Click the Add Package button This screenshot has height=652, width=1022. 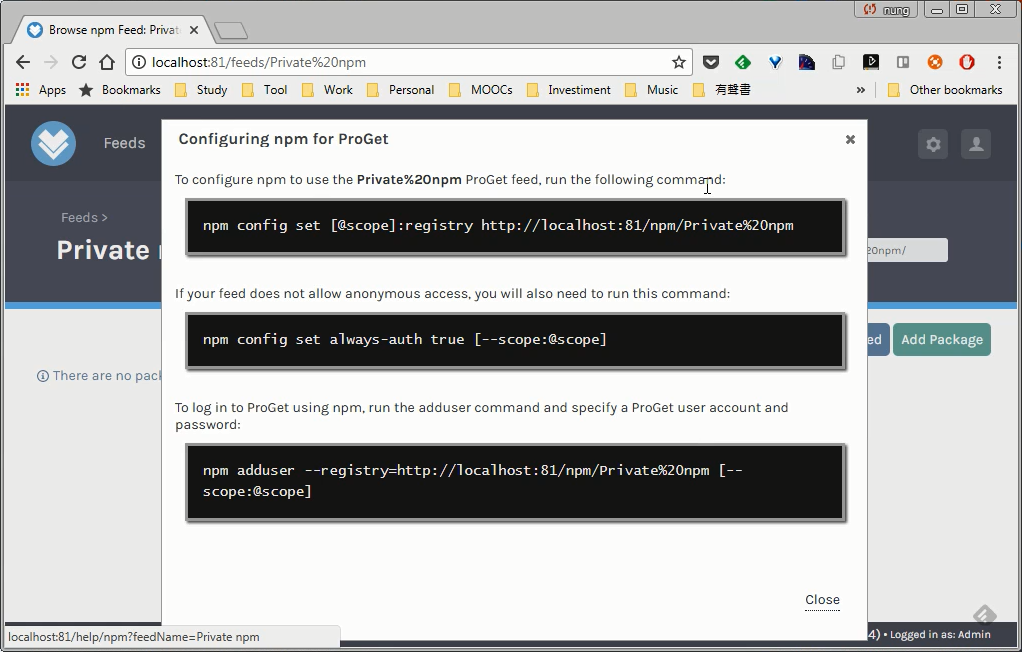942,339
